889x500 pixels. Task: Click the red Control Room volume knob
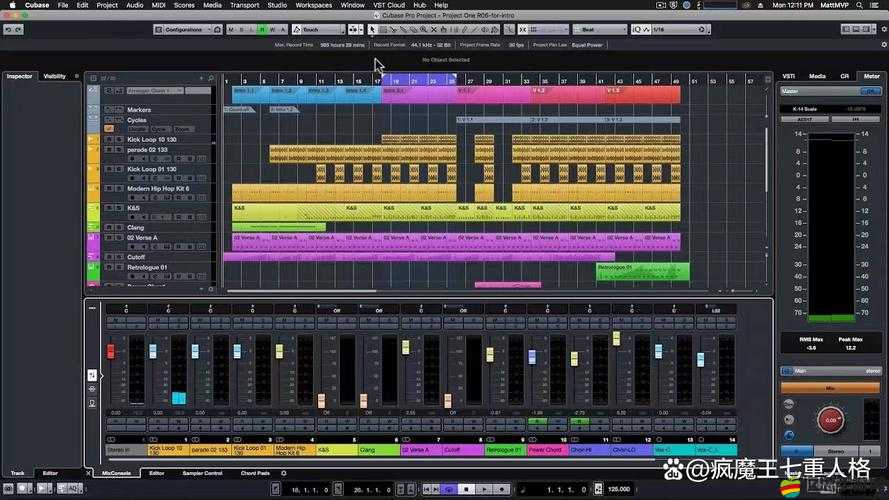(831, 421)
